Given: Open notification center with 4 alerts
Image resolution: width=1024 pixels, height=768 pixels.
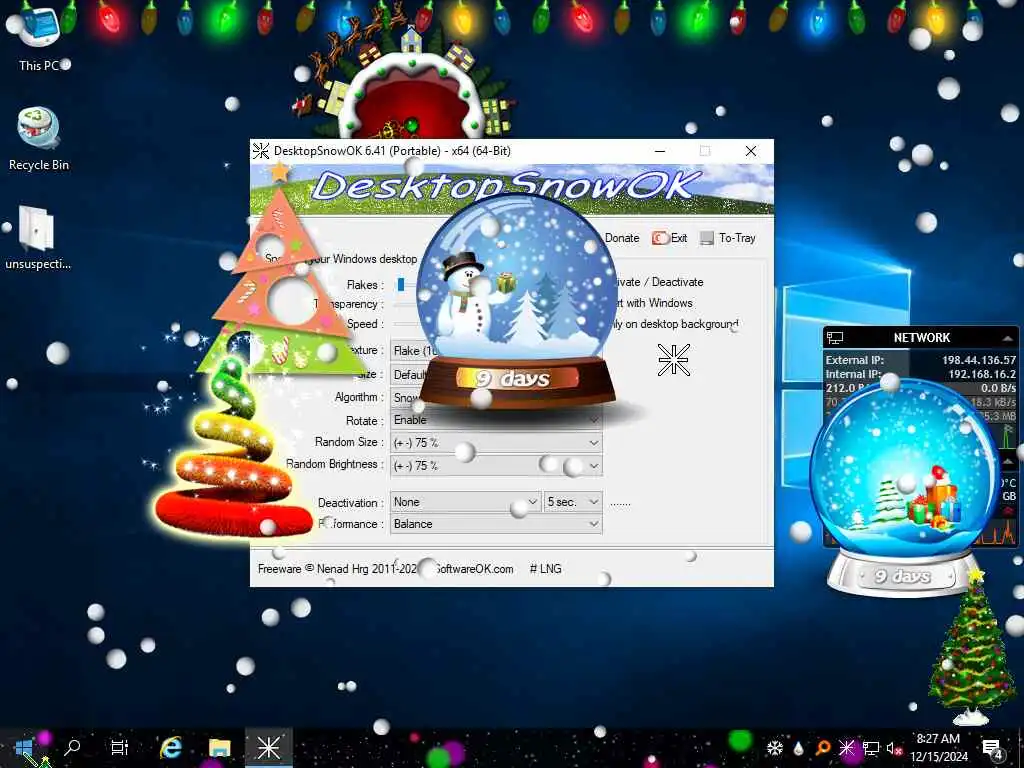Looking at the screenshot, I should tap(992, 748).
